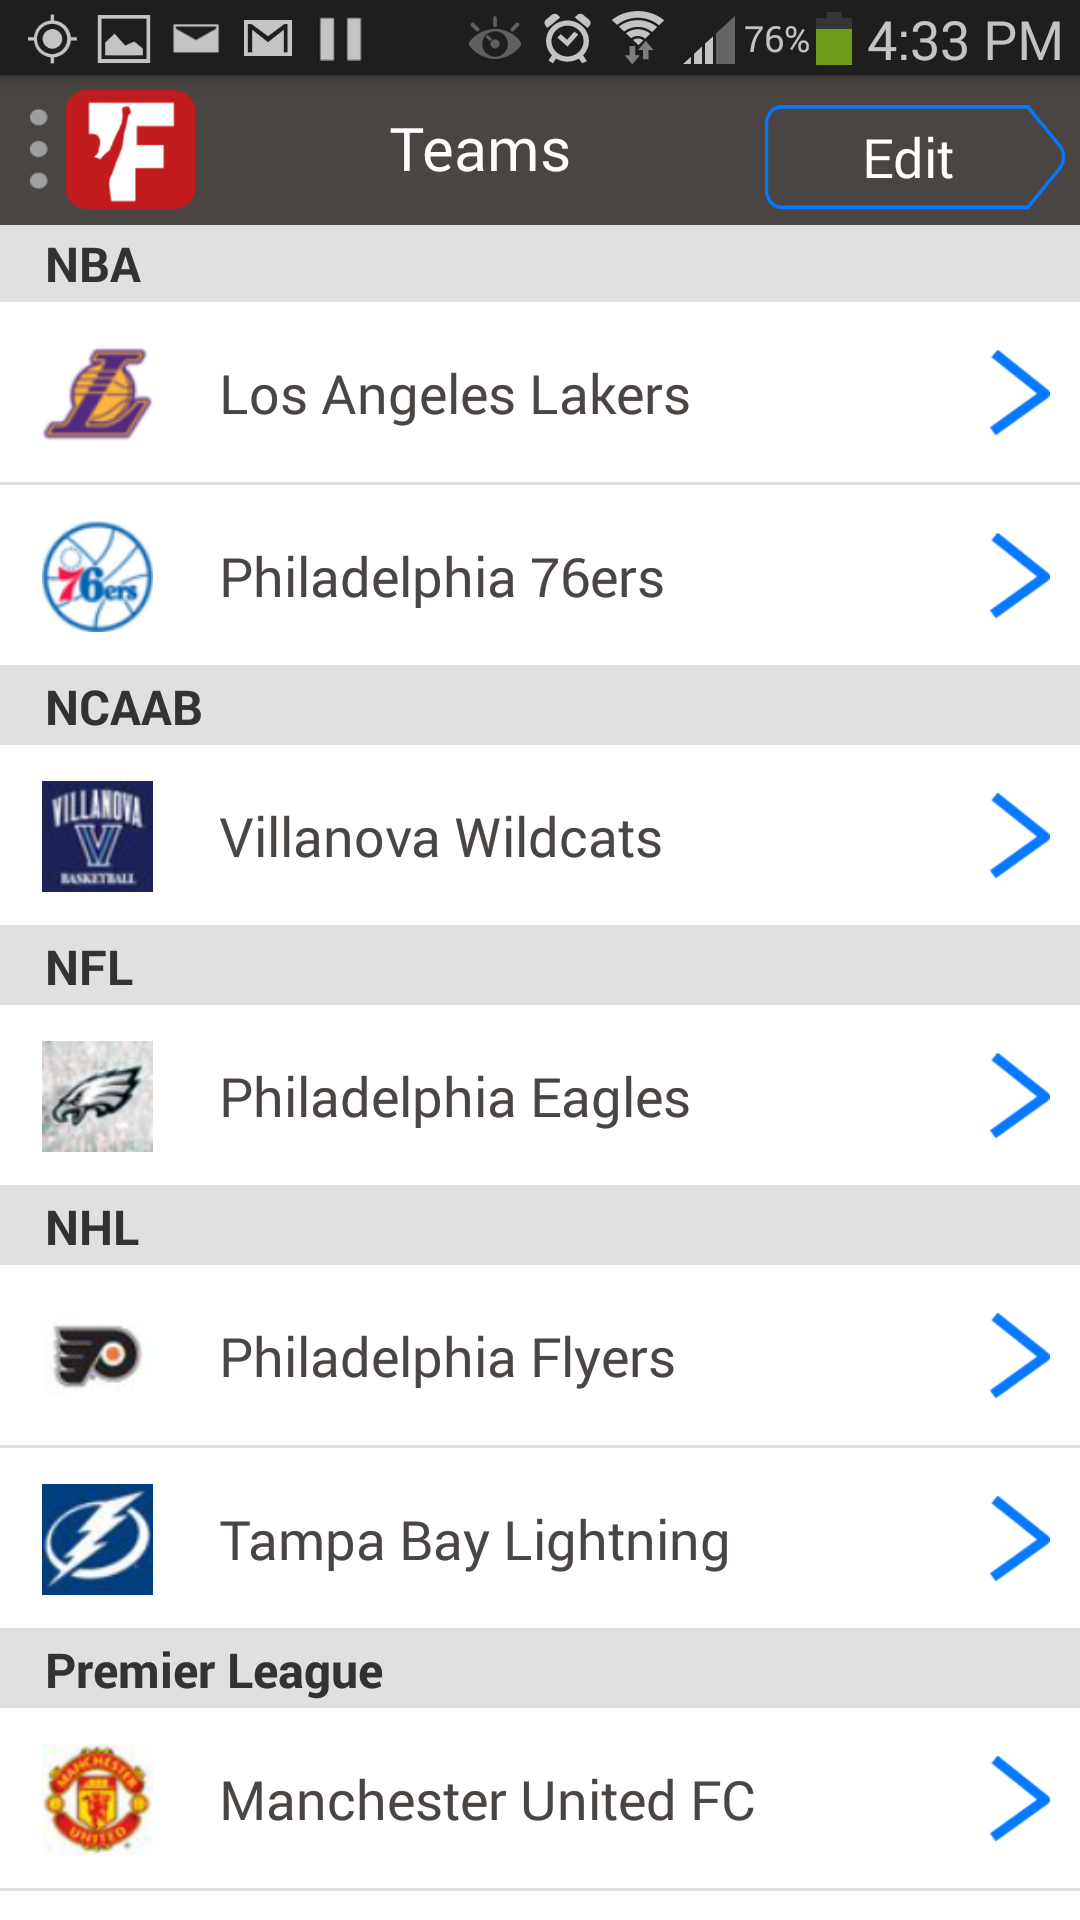This screenshot has height=1920, width=1080.
Task: Tap the Manchester United crest
Action: 97,1799
